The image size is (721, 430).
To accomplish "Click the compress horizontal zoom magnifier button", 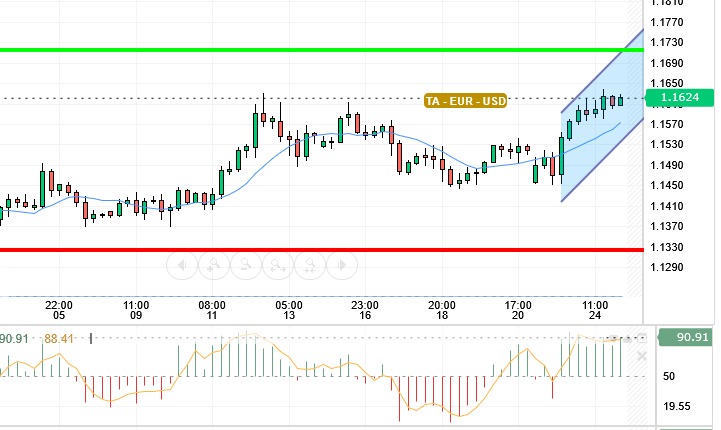I will click(310, 265).
